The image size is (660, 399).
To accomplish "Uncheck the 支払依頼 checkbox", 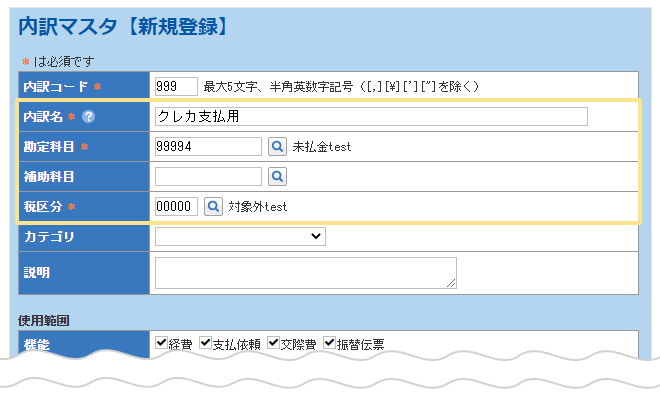I will point(205,343).
